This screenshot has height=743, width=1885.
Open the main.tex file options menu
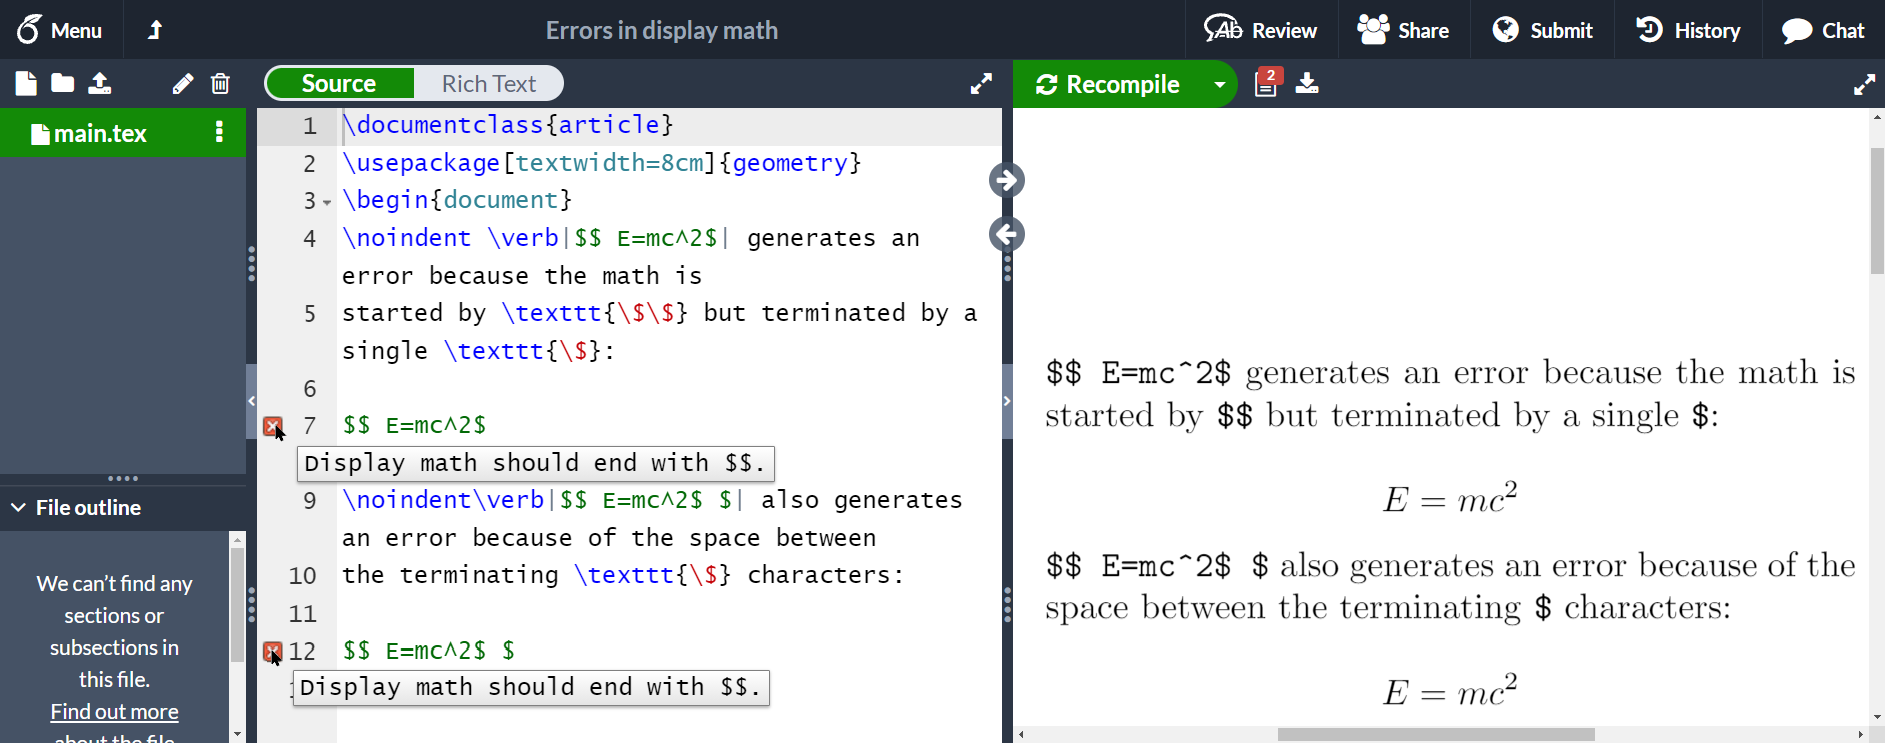pyautogui.click(x=219, y=133)
